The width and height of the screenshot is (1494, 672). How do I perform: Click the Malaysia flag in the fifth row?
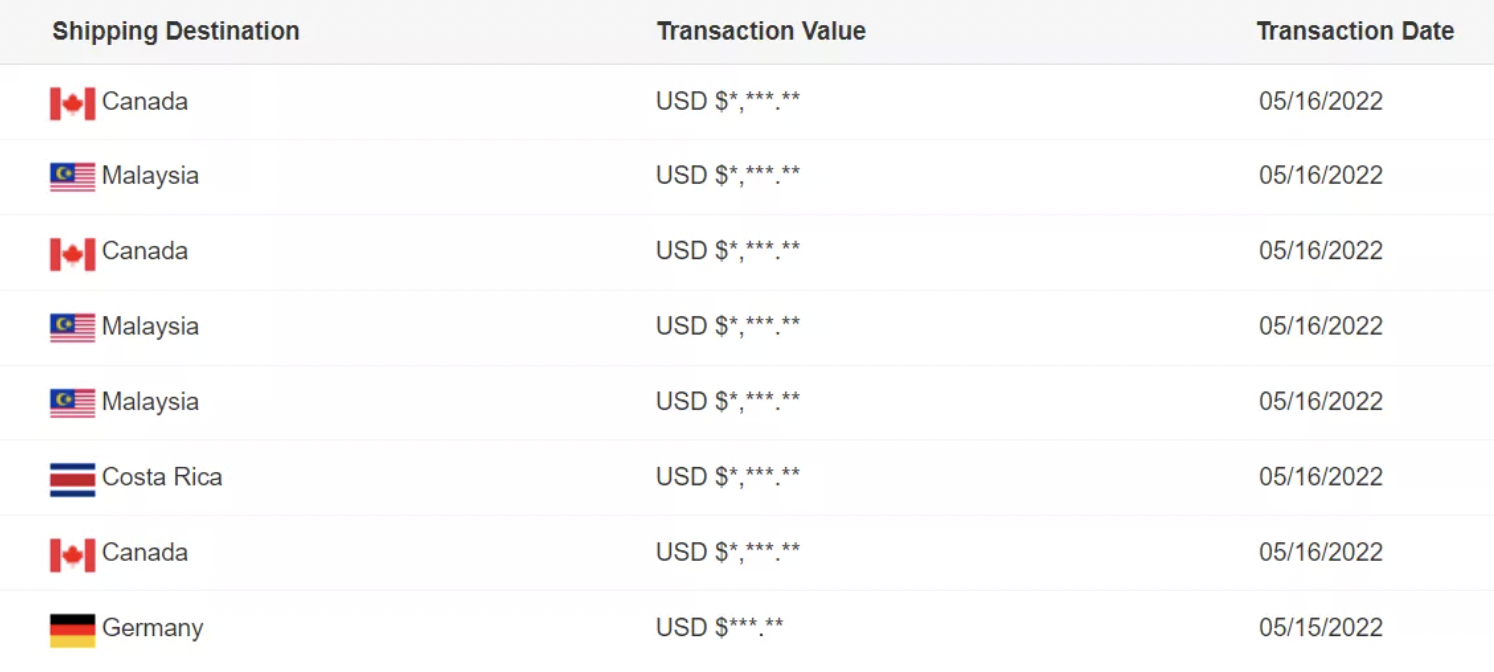[72, 403]
